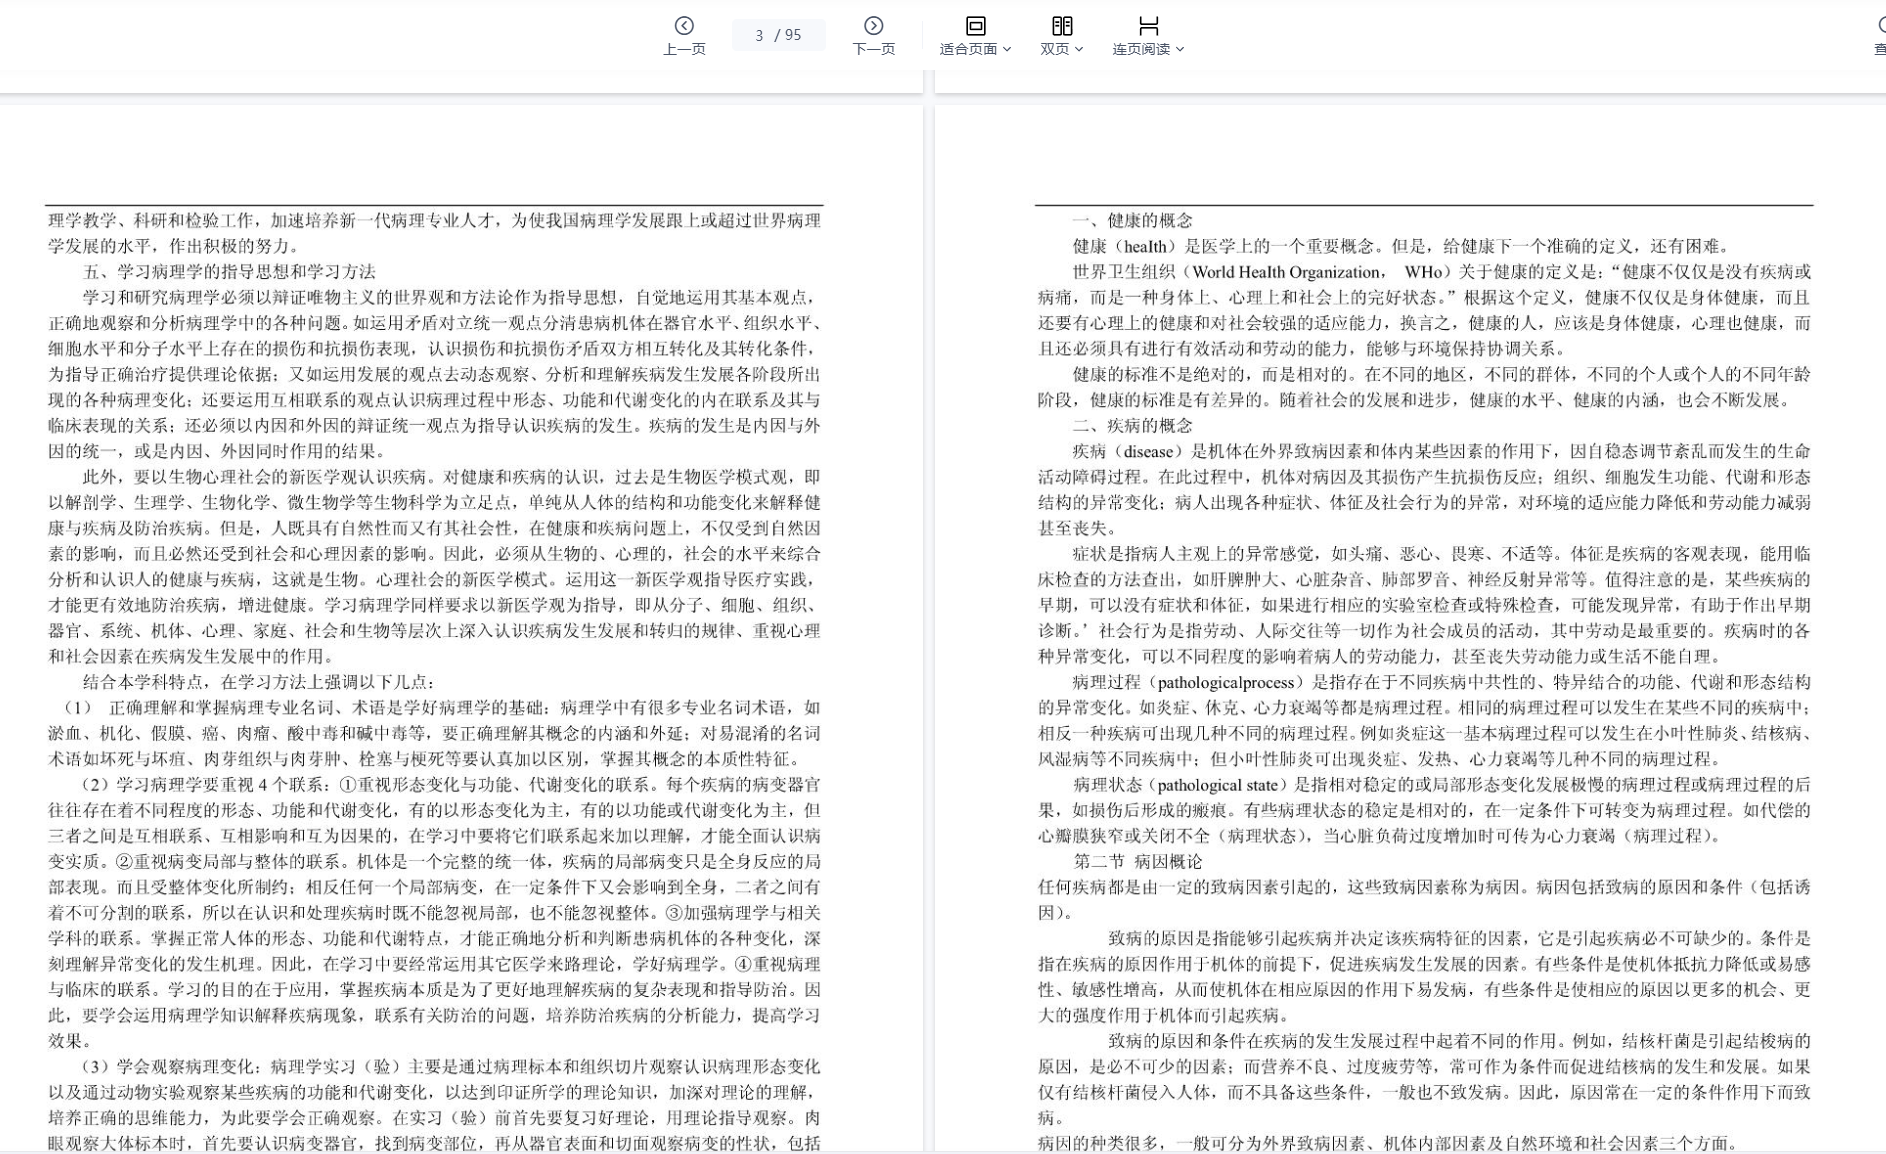Click the 下一页 text label
The height and width of the screenshot is (1154, 1886).
pyautogui.click(x=873, y=49)
